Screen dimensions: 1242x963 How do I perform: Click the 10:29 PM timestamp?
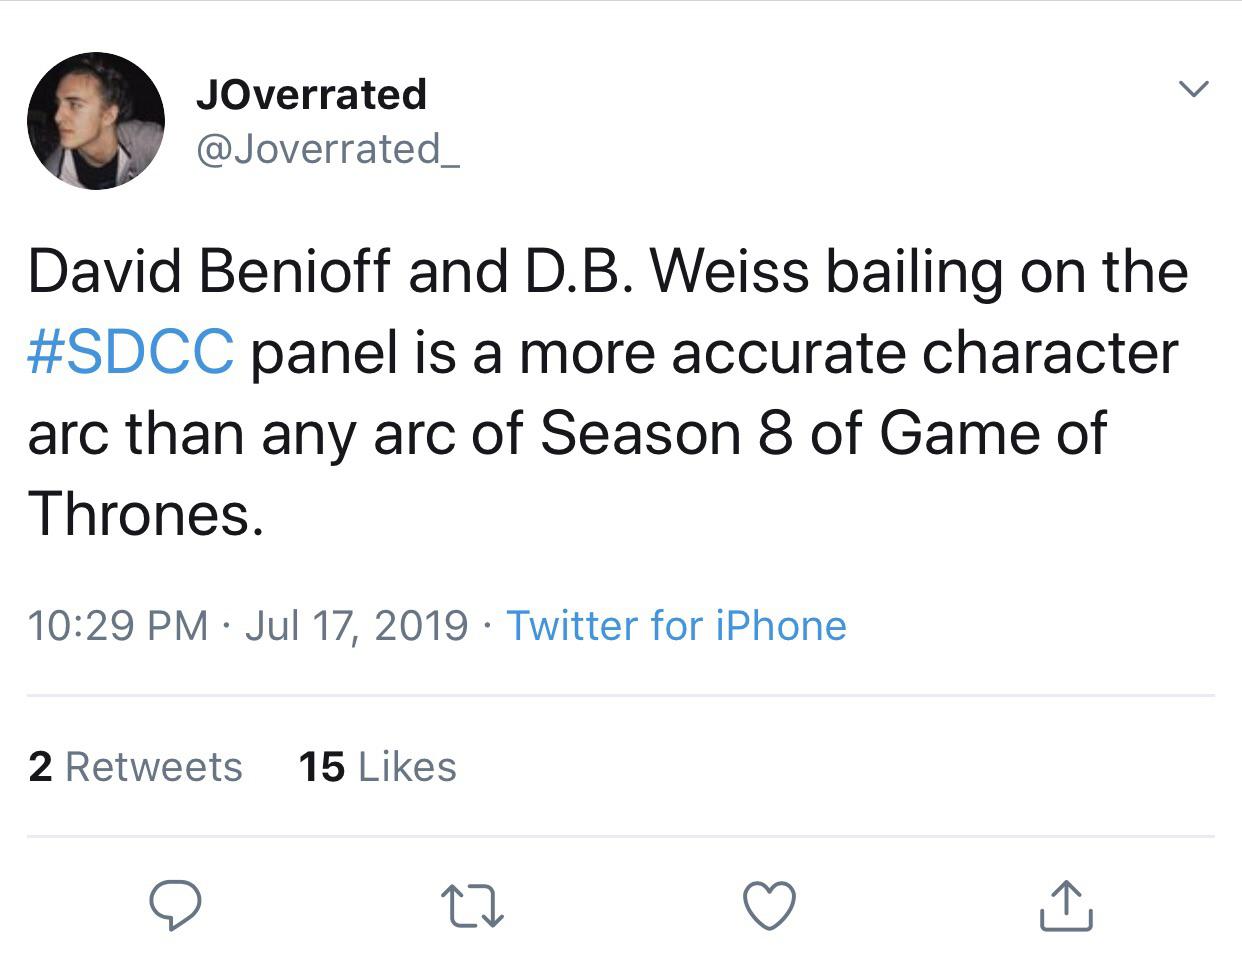coord(118,626)
